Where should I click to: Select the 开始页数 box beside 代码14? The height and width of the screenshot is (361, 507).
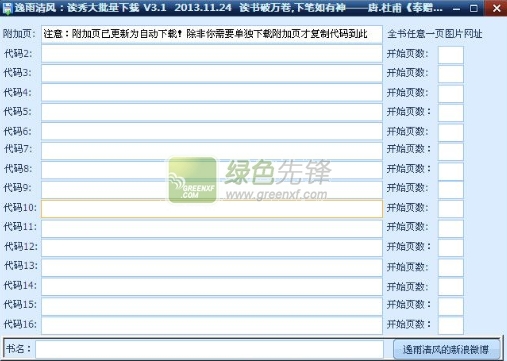coord(451,287)
